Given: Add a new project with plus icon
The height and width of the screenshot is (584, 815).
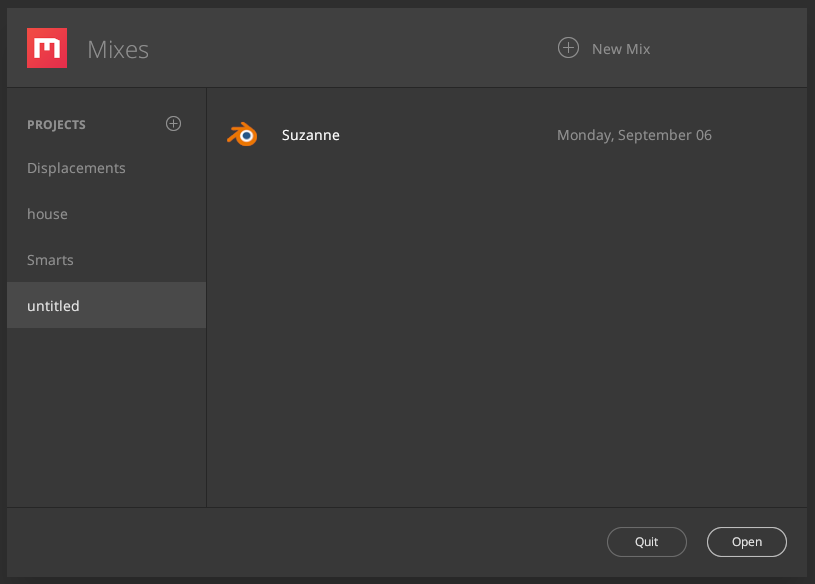Looking at the screenshot, I should [x=174, y=124].
